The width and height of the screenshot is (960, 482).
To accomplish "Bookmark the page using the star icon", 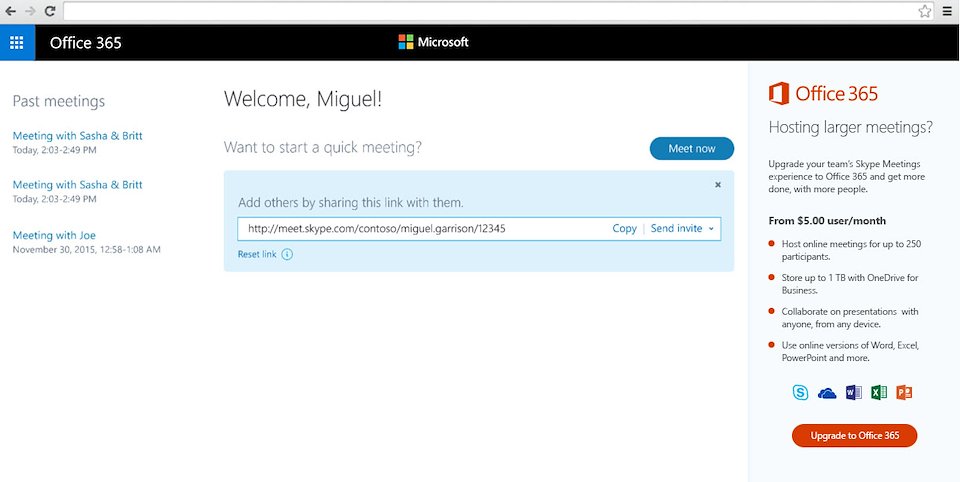I will pos(924,11).
